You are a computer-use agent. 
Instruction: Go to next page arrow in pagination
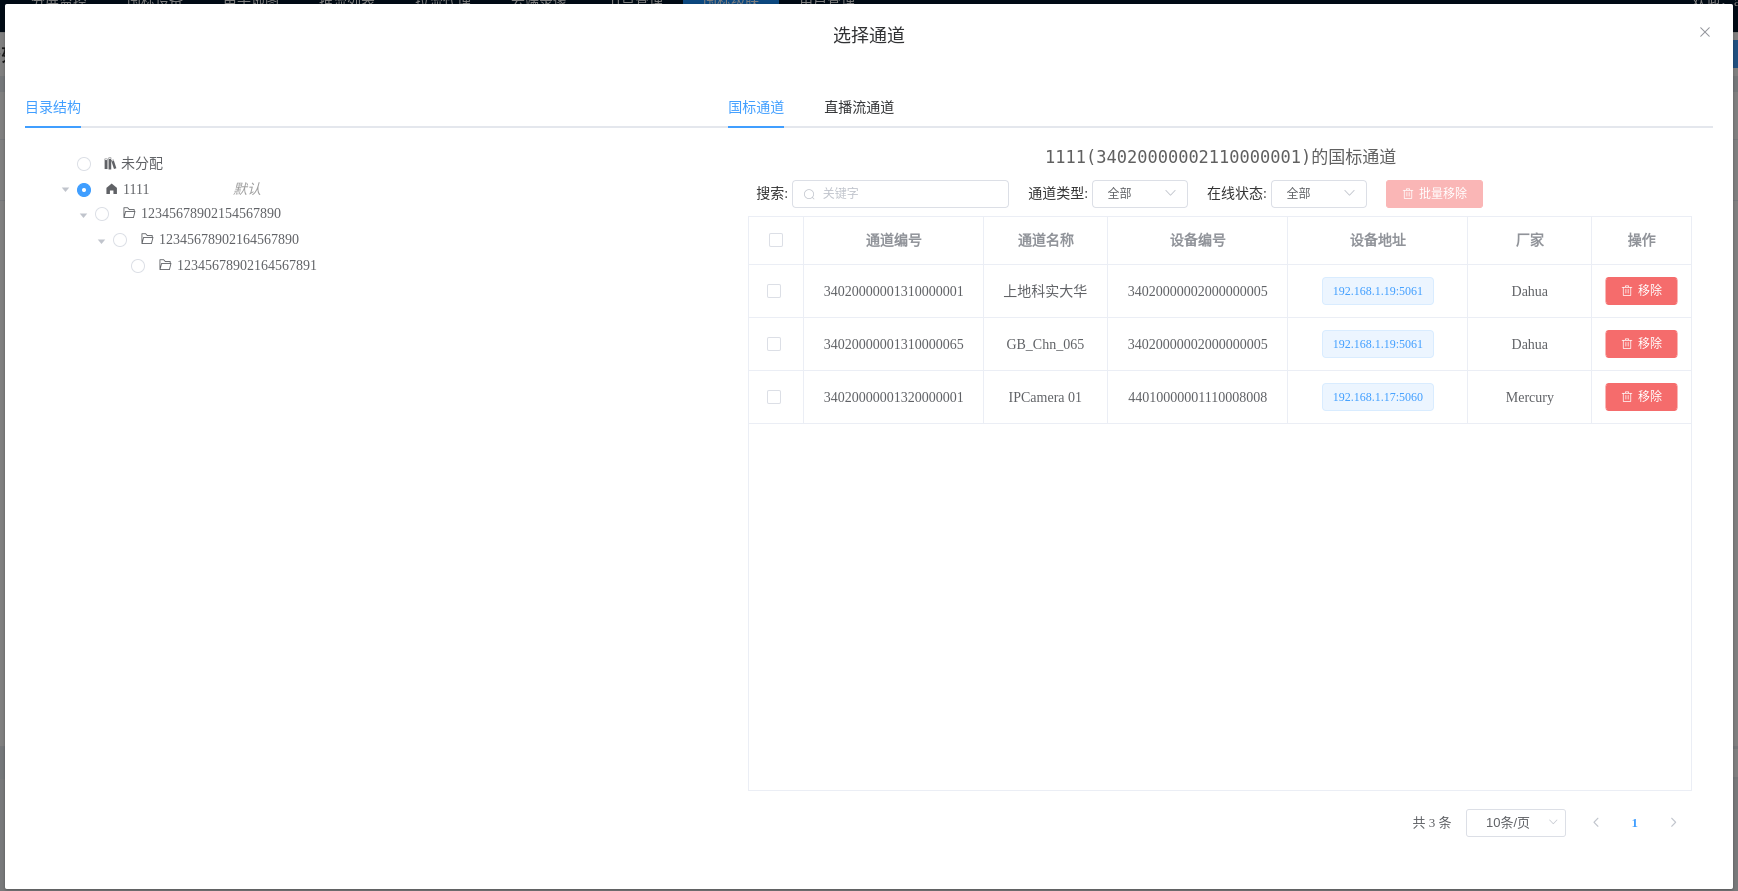click(1673, 823)
